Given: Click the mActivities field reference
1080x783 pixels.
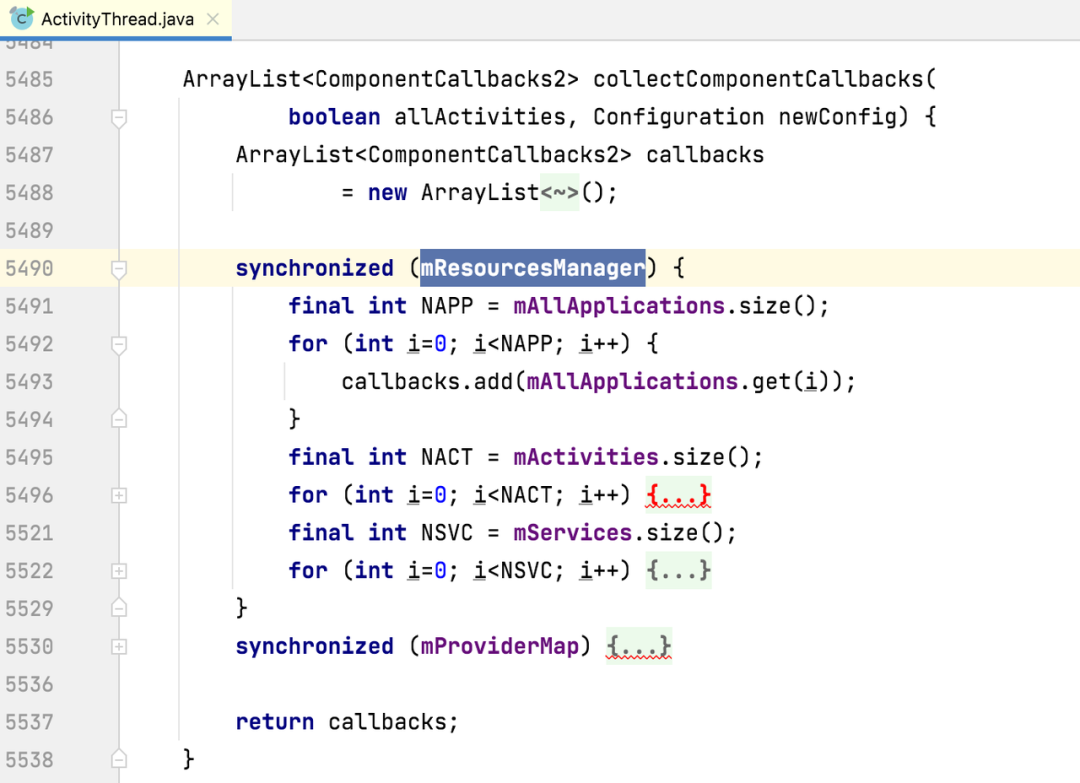Looking at the screenshot, I should (586, 457).
